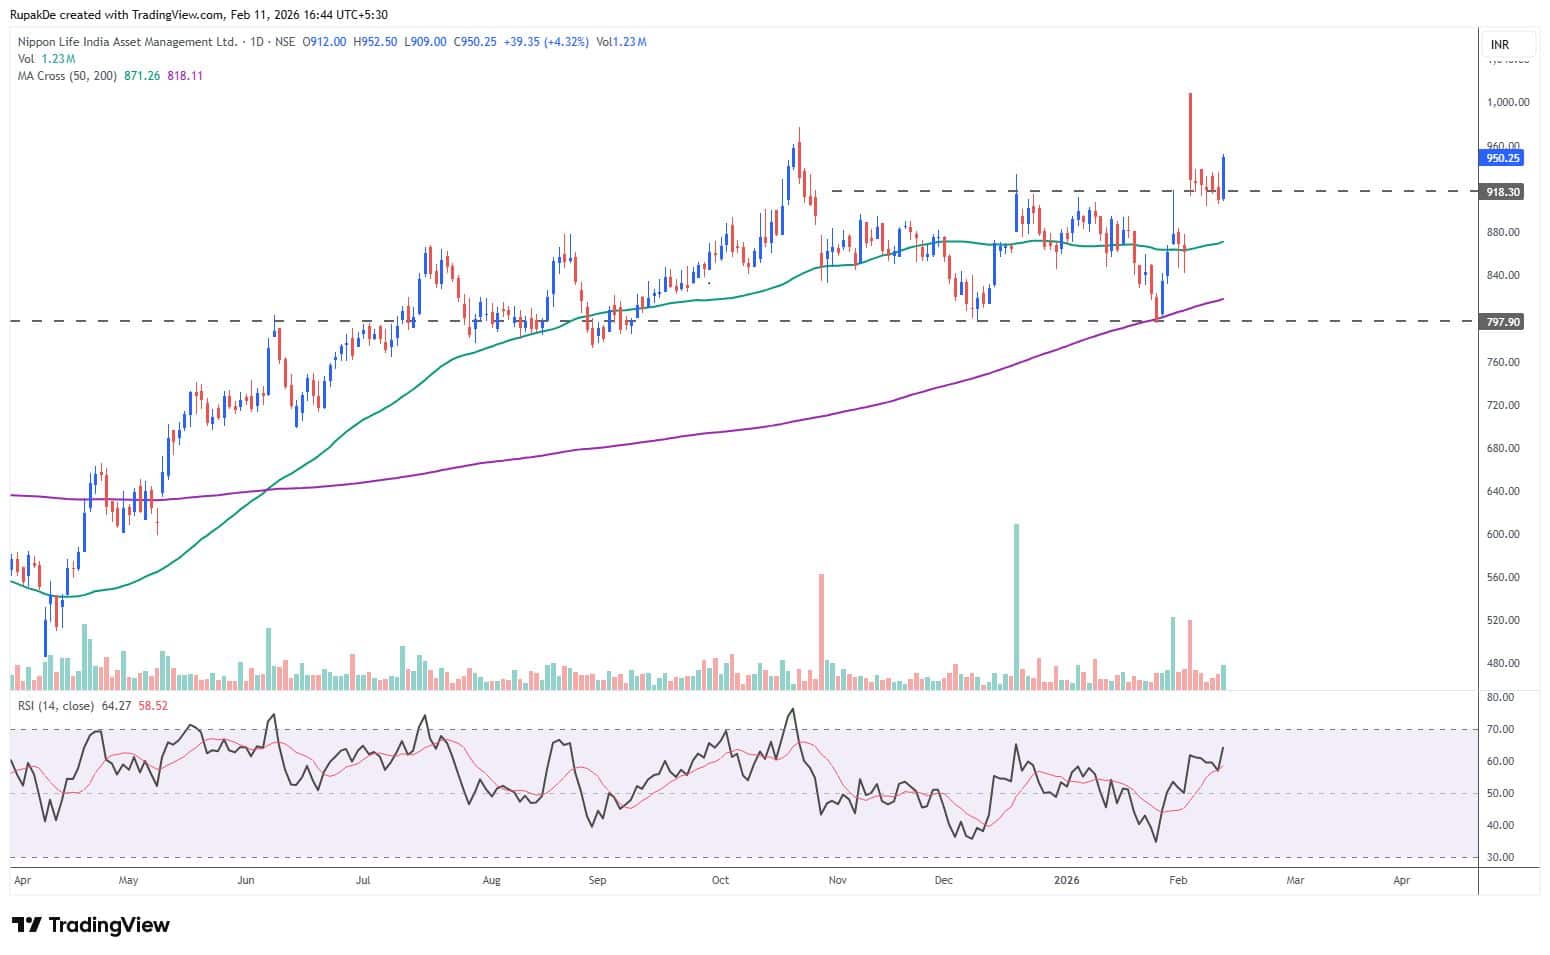
Task: Click the RupakDe created with TradingView.com header text
Action: (199, 15)
